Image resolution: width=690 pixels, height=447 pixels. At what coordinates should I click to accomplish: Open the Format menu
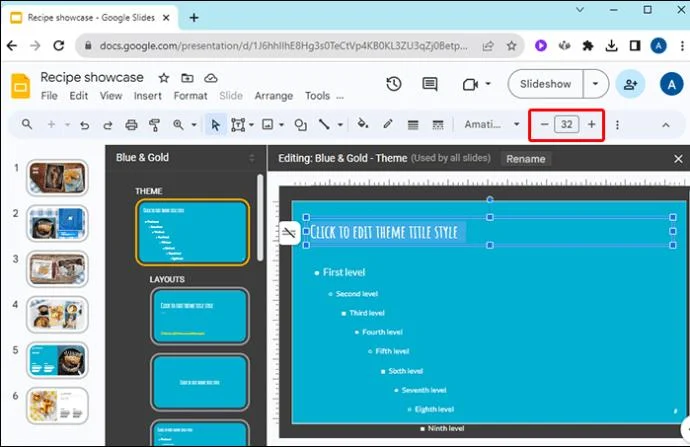click(190, 95)
